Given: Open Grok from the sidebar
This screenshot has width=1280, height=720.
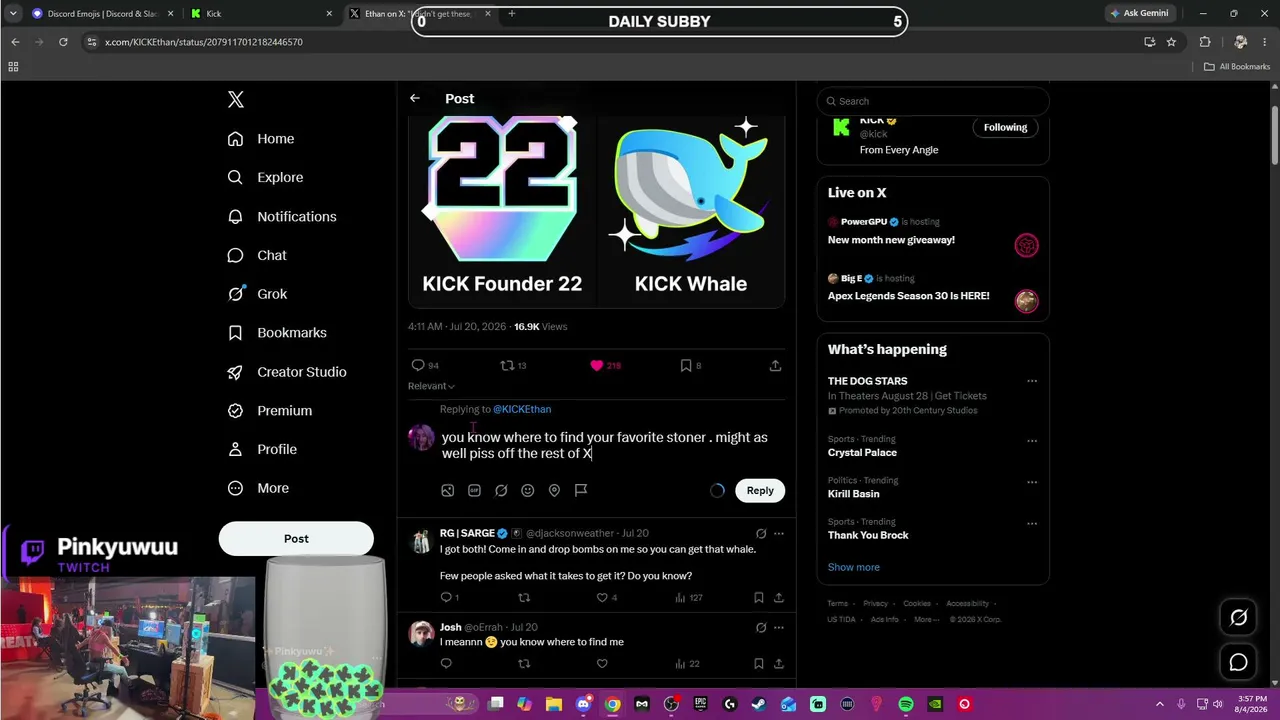Looking at the screenshot, I should coord(258,294).
